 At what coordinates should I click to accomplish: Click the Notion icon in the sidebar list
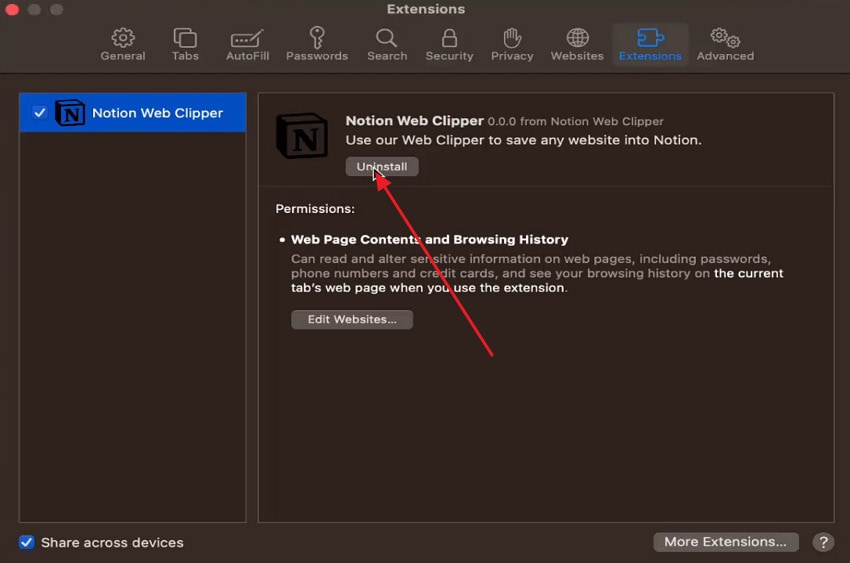(70, 113)
